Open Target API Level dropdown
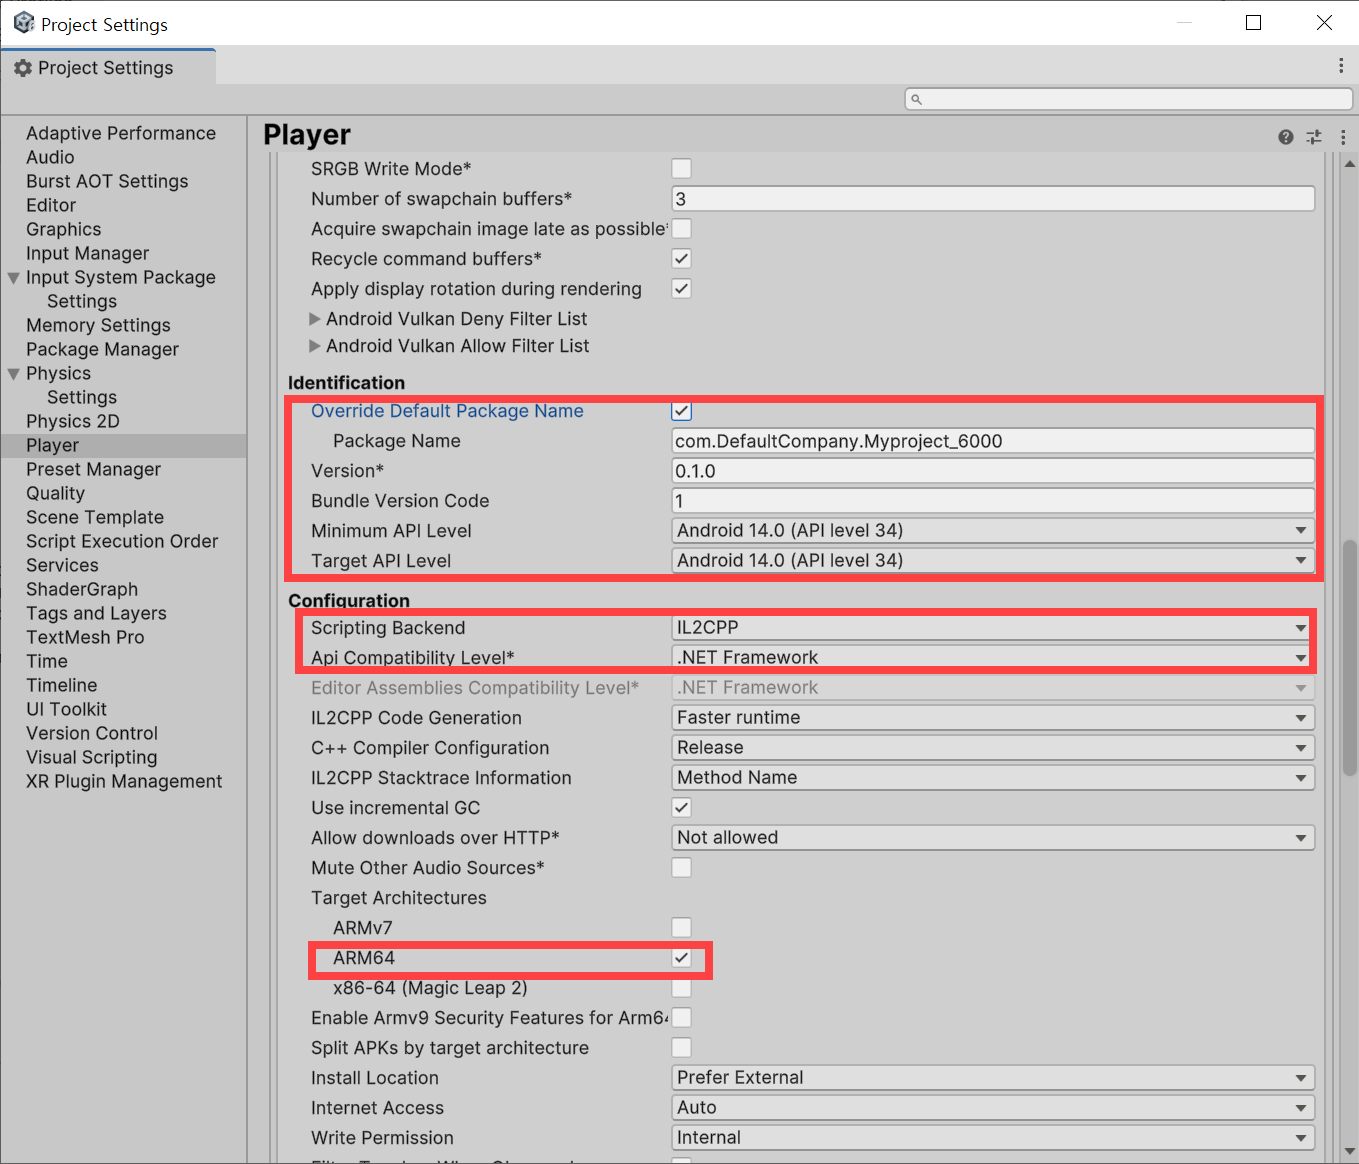The height and width of the screenshot is (1164, 1359). tap(993, 561)
